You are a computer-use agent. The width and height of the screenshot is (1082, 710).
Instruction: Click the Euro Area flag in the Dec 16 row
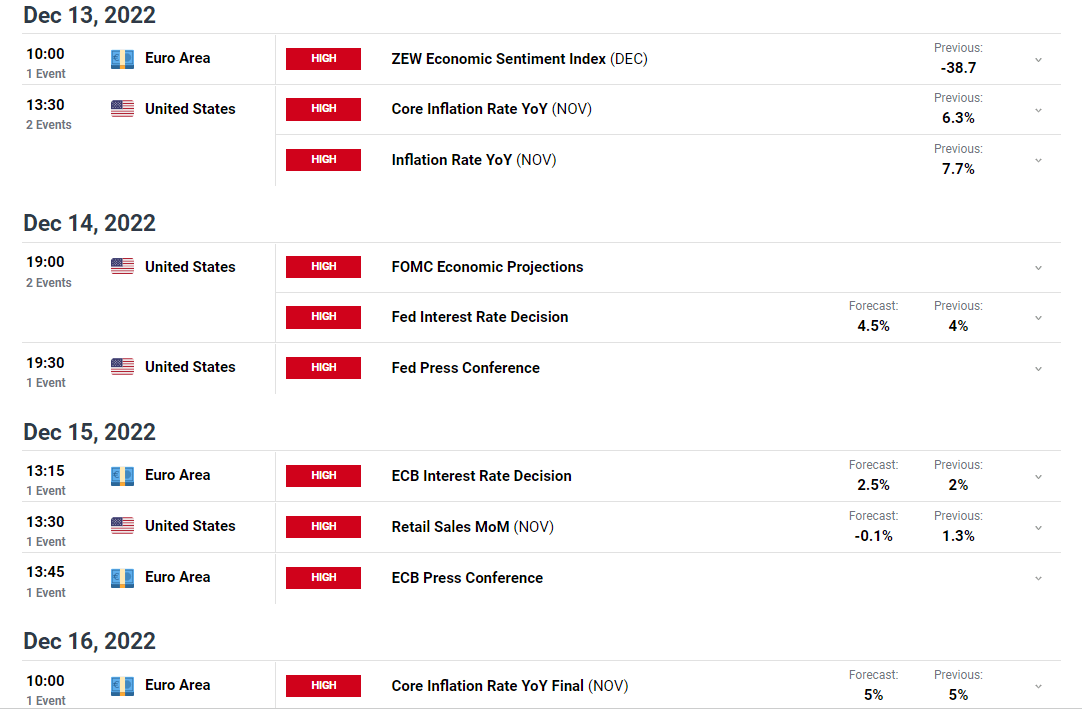(122, 686)
